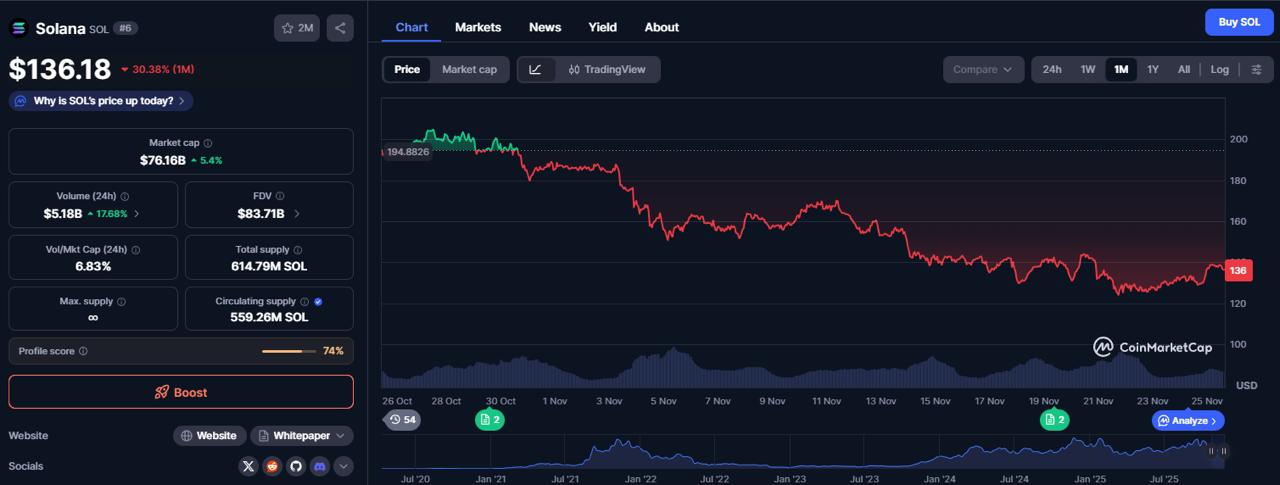Open Why is SOL's price up today
The height and width of the screenshot is (485, 1280).
[101, 101]
